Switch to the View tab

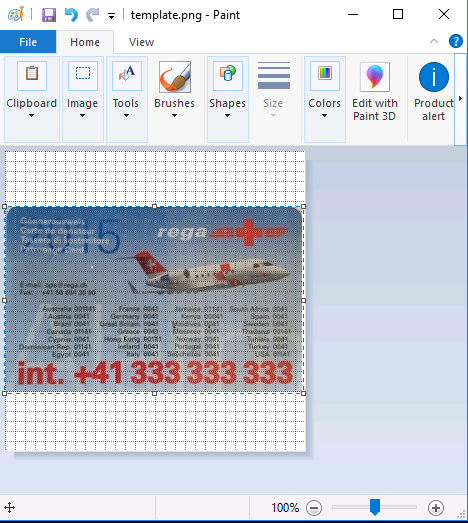141,42
